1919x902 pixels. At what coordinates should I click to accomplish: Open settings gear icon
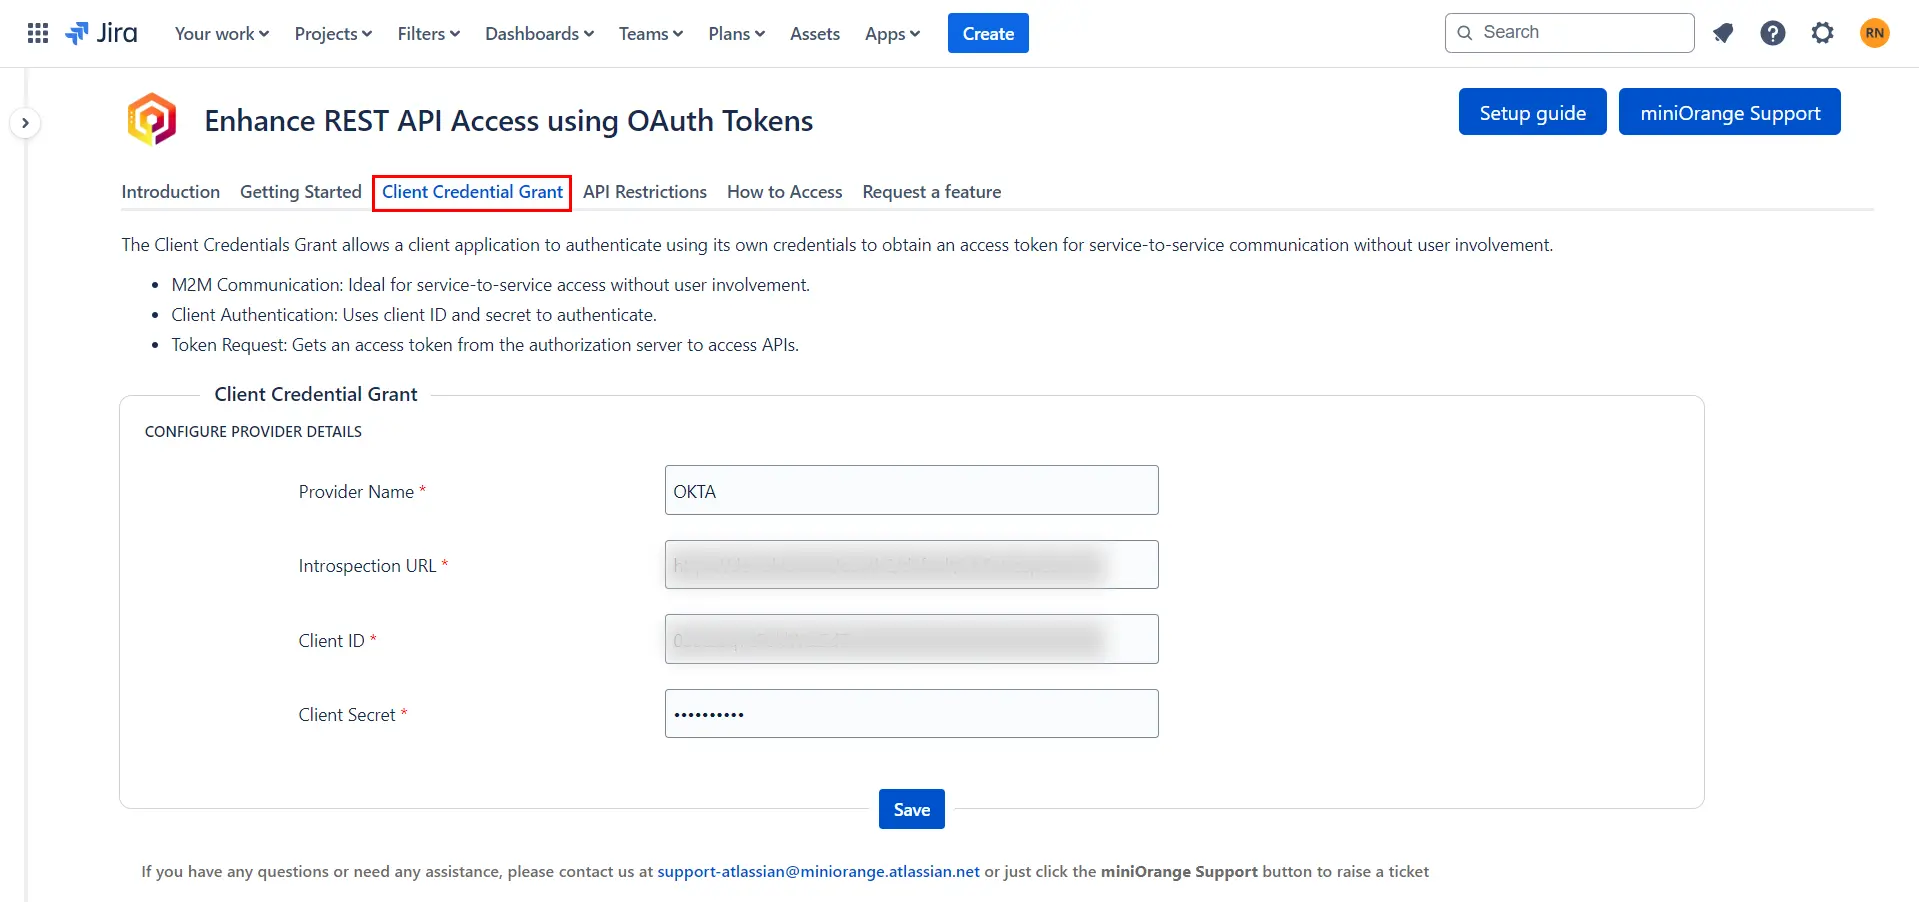(1822, 33)
